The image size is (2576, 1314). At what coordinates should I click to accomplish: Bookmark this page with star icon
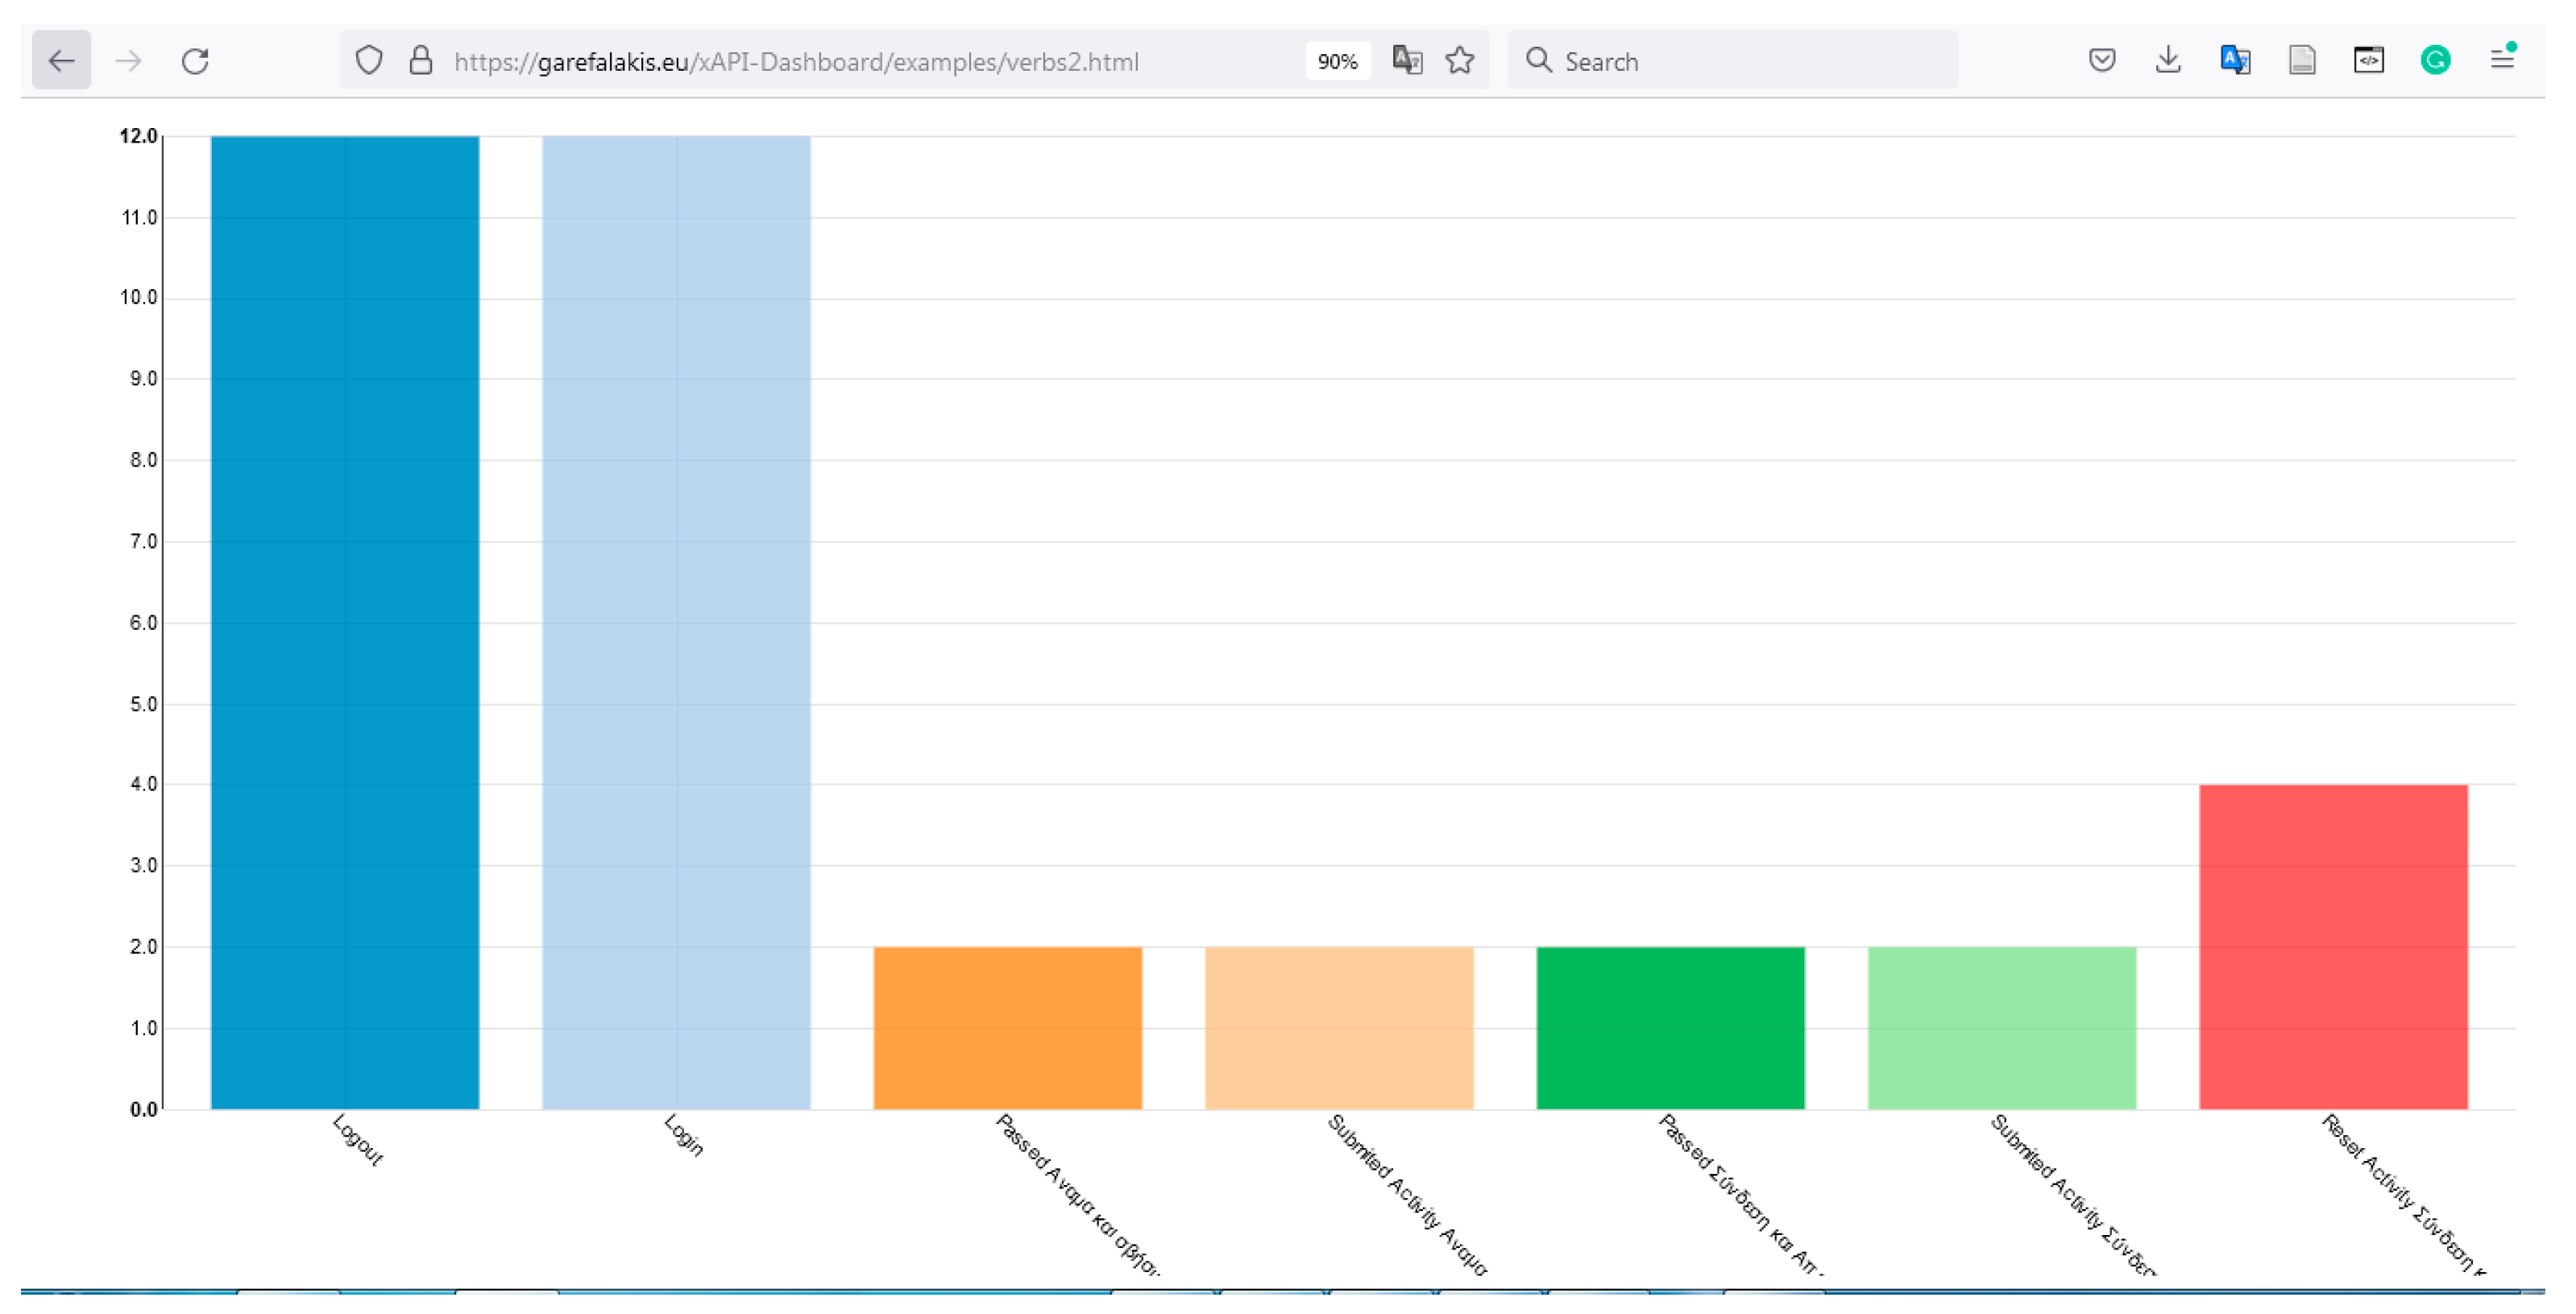tap(1460, 61)
